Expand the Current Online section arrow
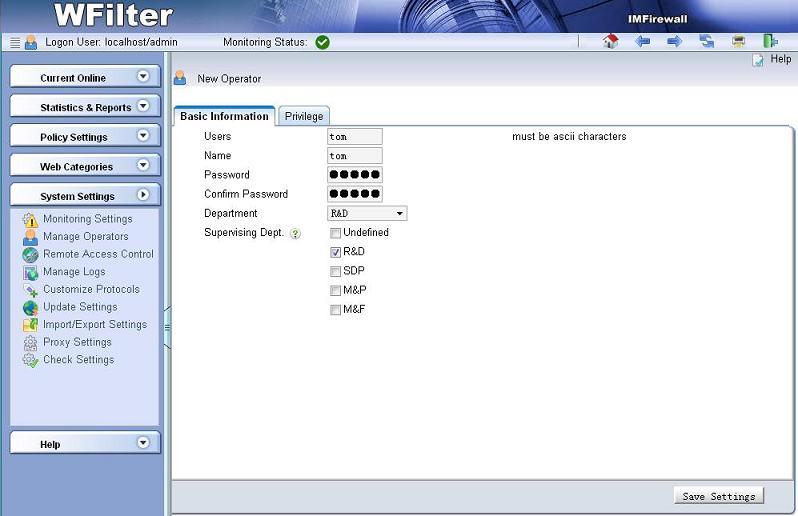 coord(143,76)
